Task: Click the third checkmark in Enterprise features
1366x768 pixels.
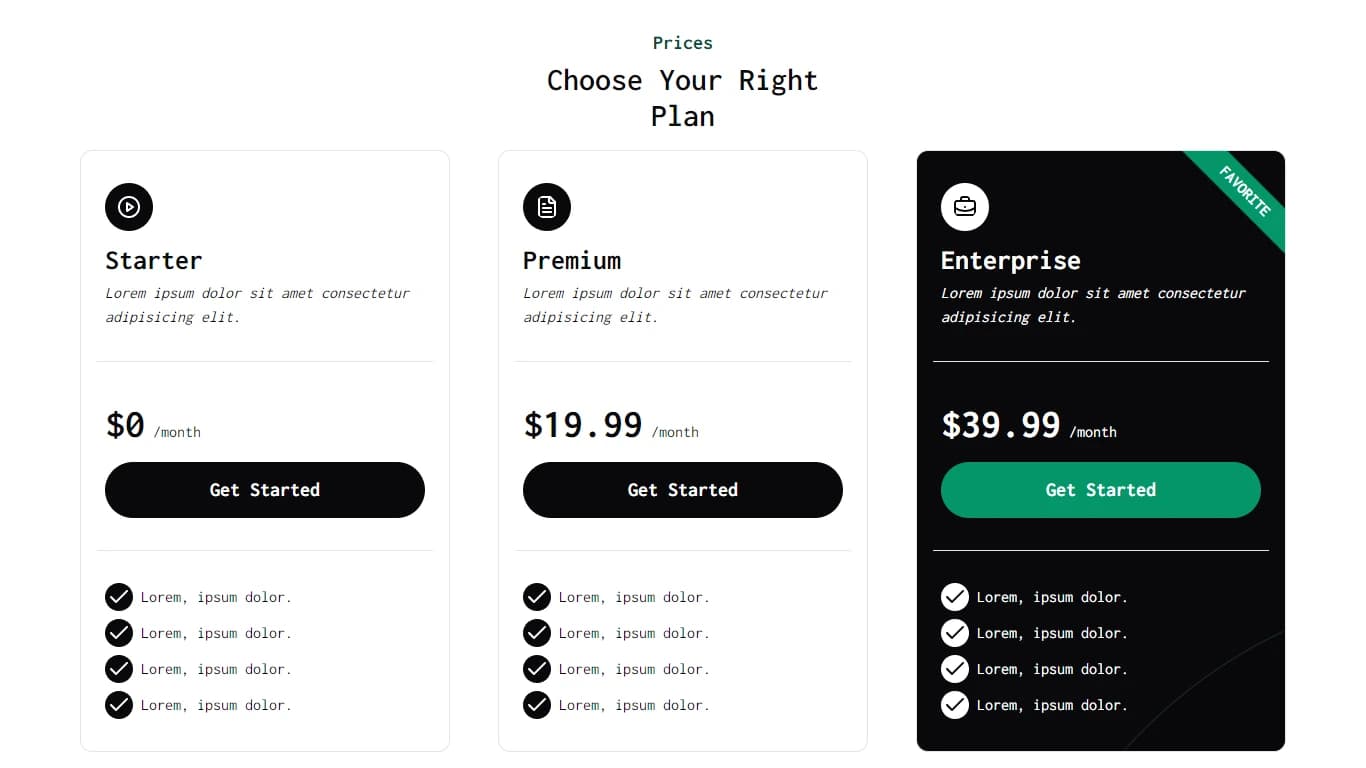Action: [x=955, y=669]
